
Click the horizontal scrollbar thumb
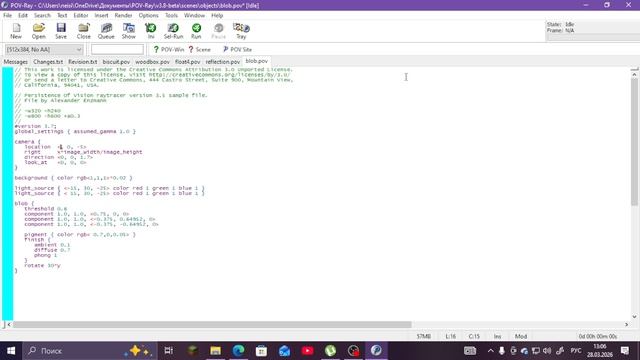coord(212,324)
